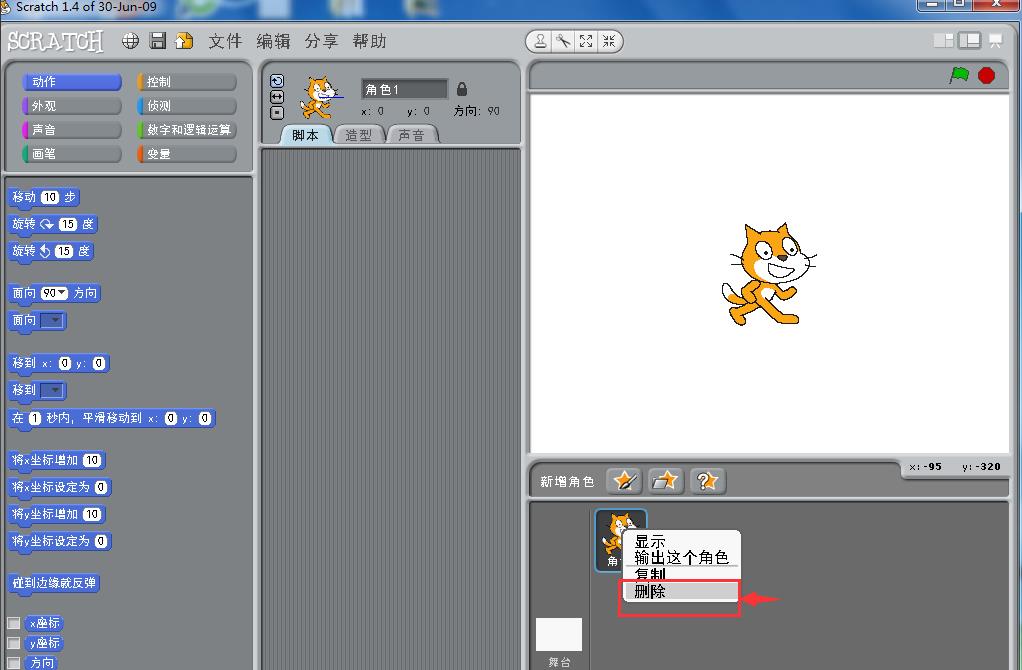Tick the y座标 checkbox
This screenshot has width=1022, height=670.
14,643
